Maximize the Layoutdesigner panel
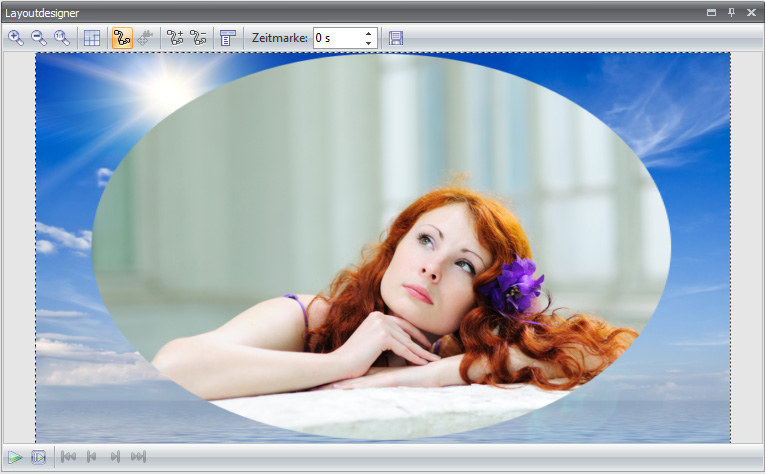 pos(711,13)
